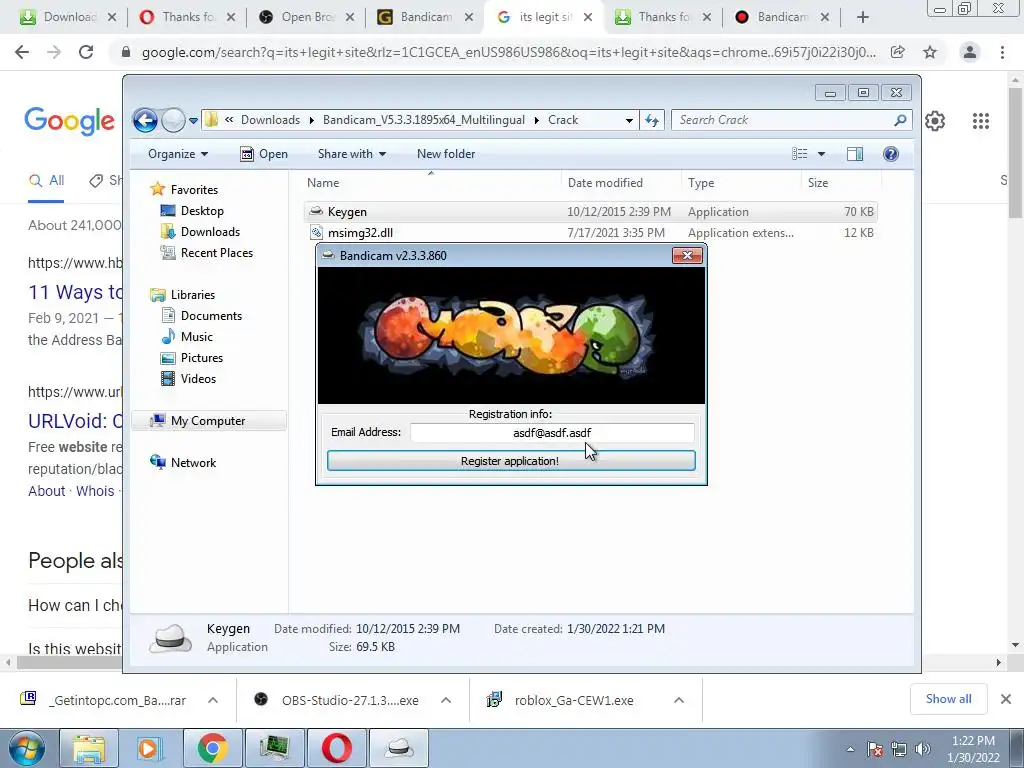The width and height of the screenshot is (1024, 768).
Task: Switch to the last Bandicam tab with red icon
Action: click(x=782, y=18)
